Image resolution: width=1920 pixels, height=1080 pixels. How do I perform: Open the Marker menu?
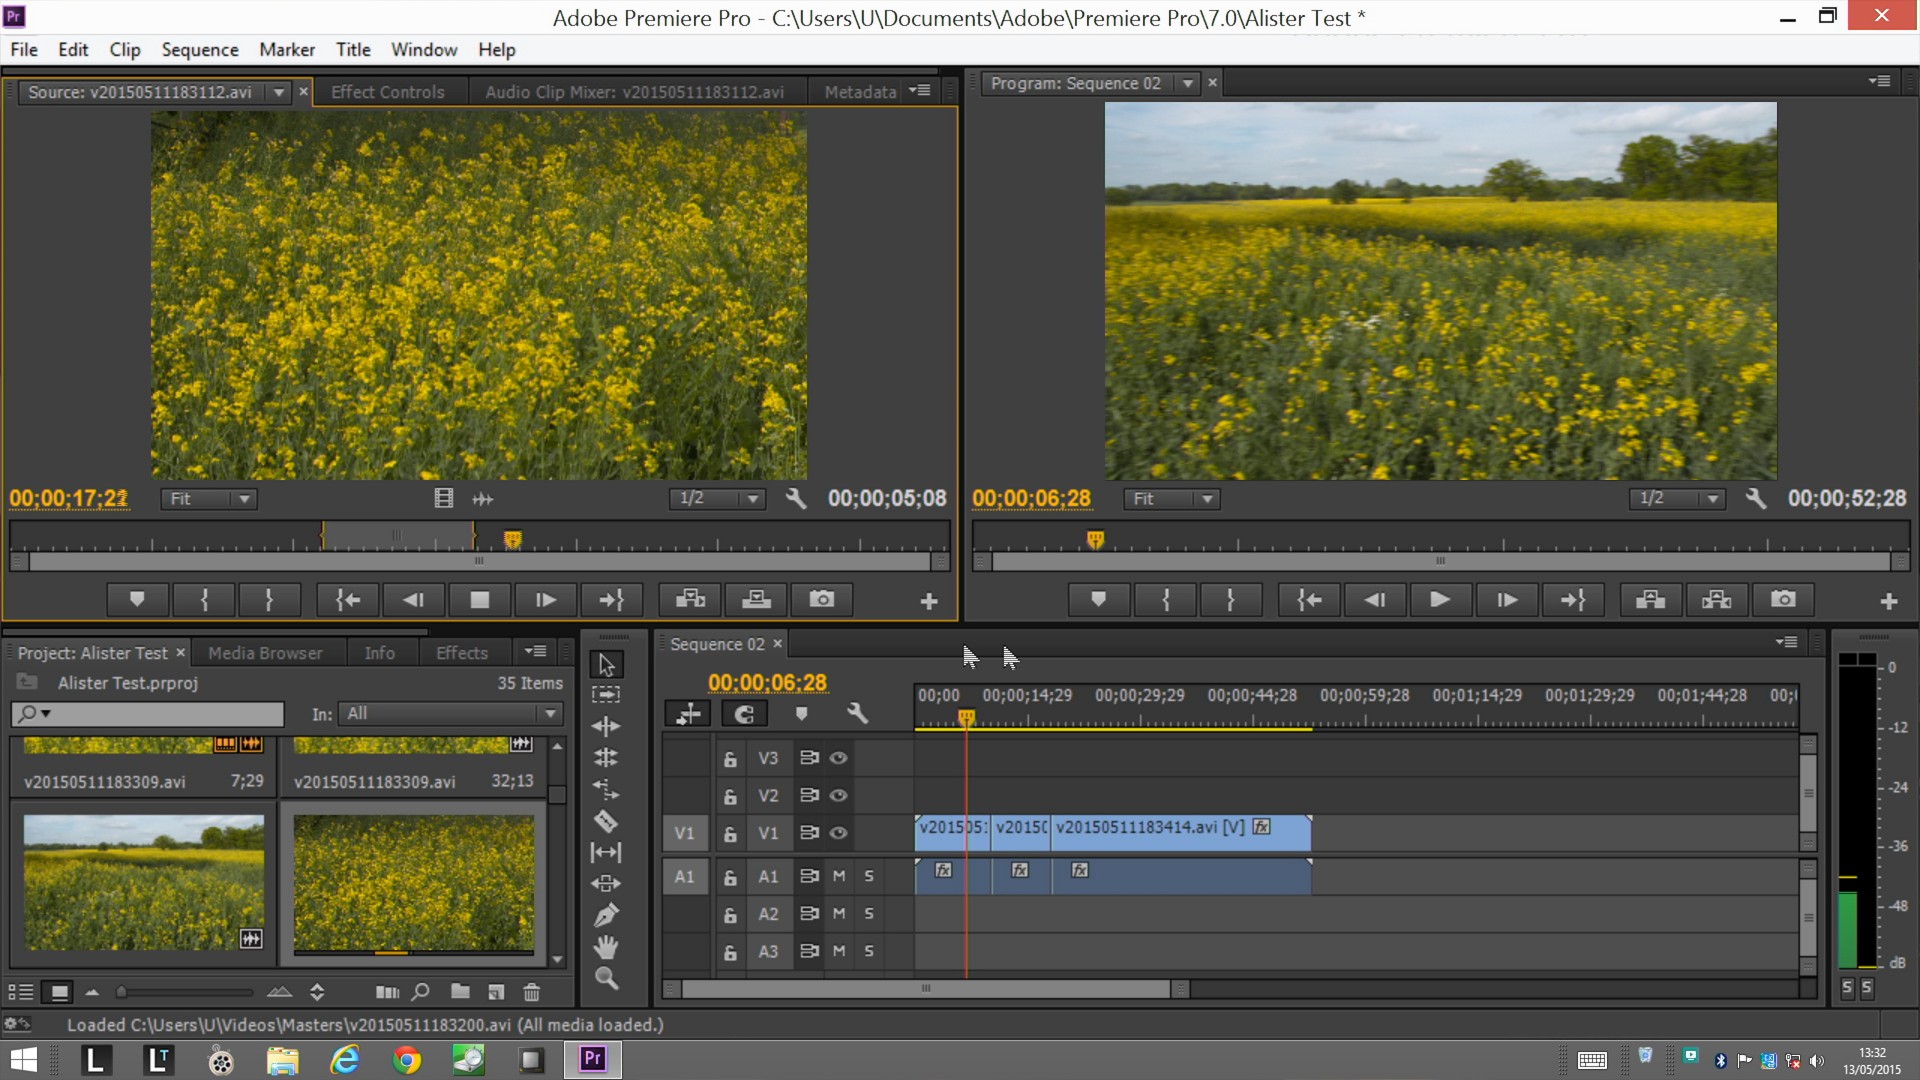point(287,50)
